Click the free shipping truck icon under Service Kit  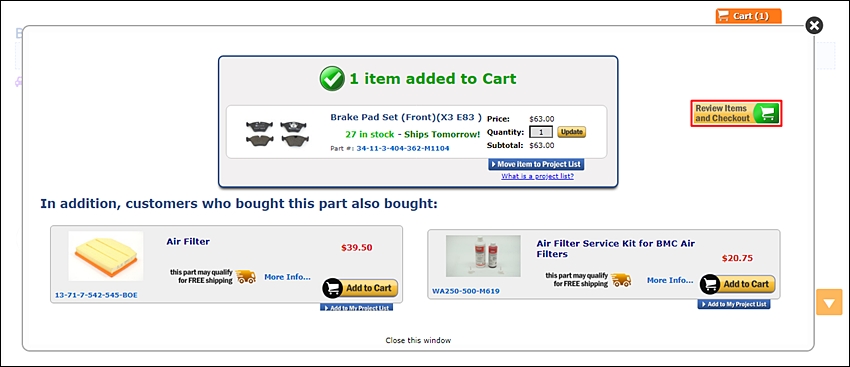pos(621,280)
